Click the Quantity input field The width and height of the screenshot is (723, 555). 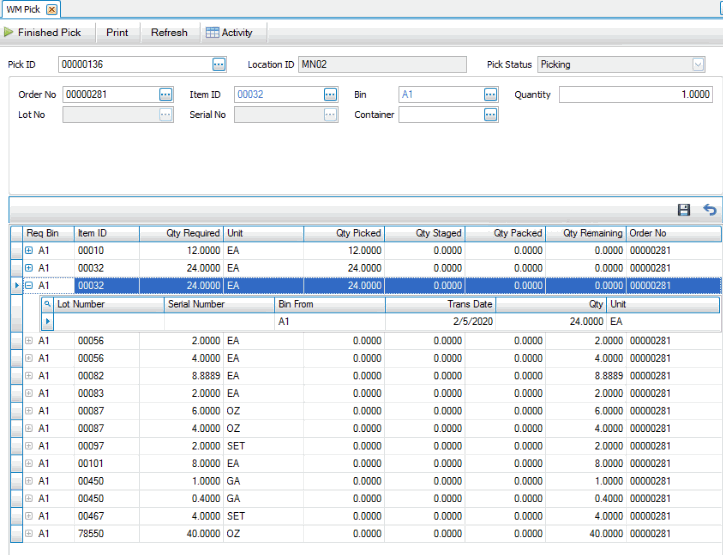pyautogui.click(x=635, y=95)
